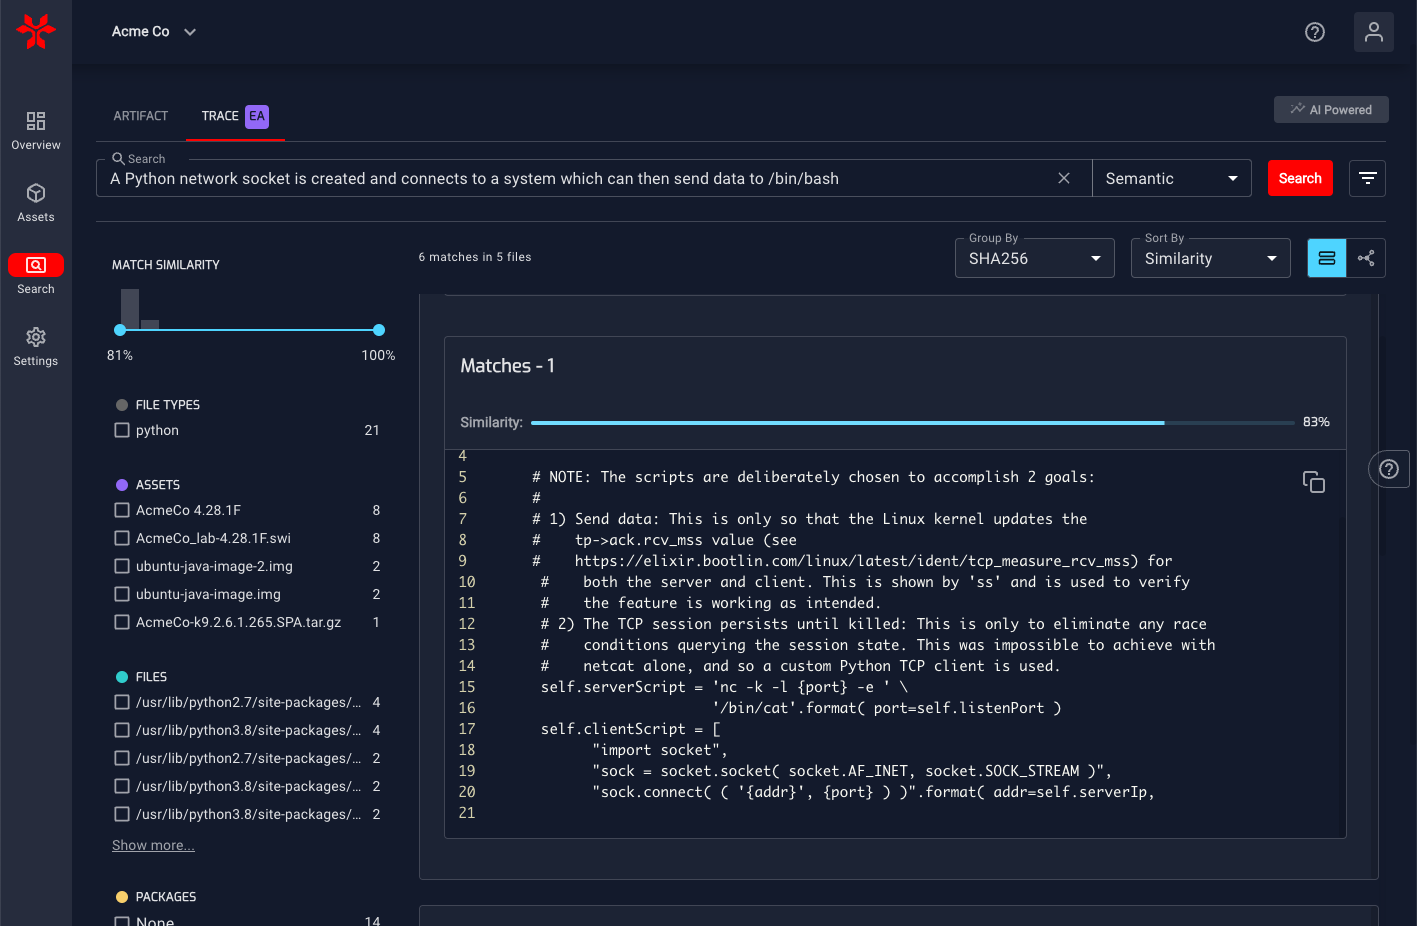Check the AcmeCo 4.28.1F asset filter
Screen dimensions: 1417x926
click(121, 510)
